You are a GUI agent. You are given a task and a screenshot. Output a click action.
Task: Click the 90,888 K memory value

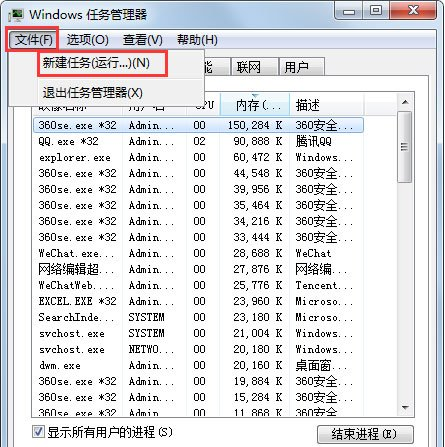tap(258, 141)
